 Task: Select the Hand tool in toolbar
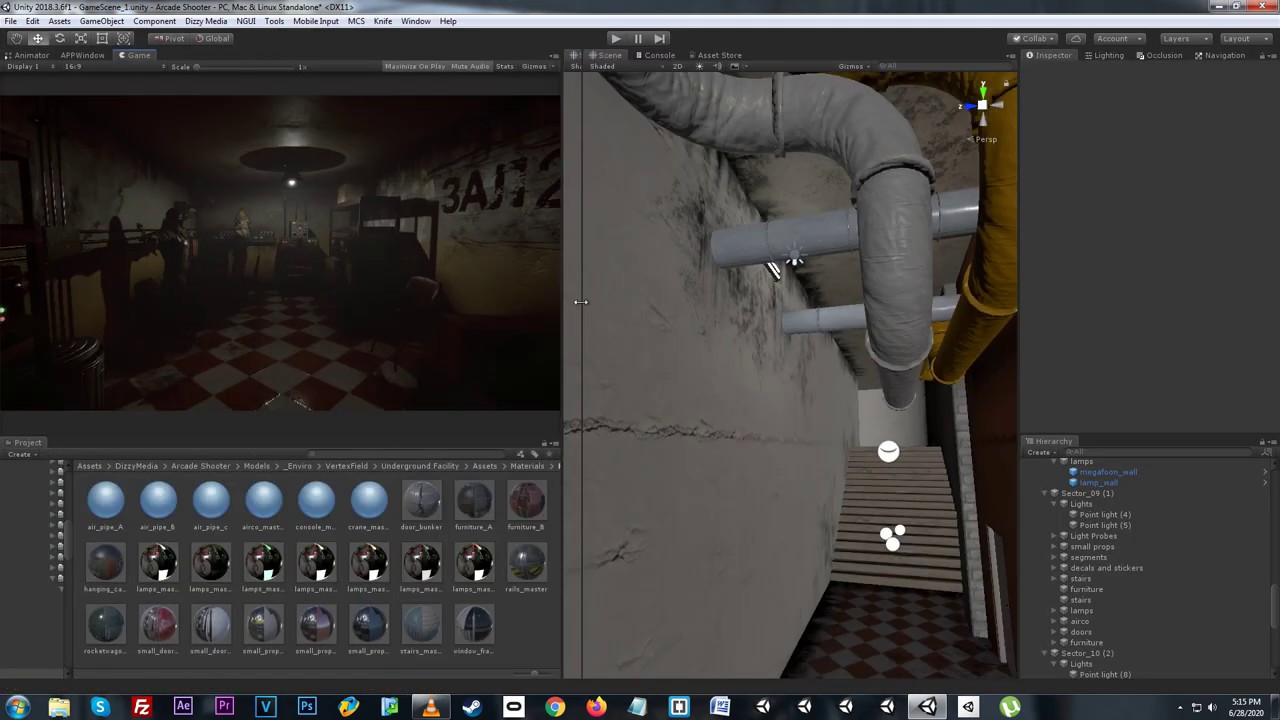click(16, 38)
